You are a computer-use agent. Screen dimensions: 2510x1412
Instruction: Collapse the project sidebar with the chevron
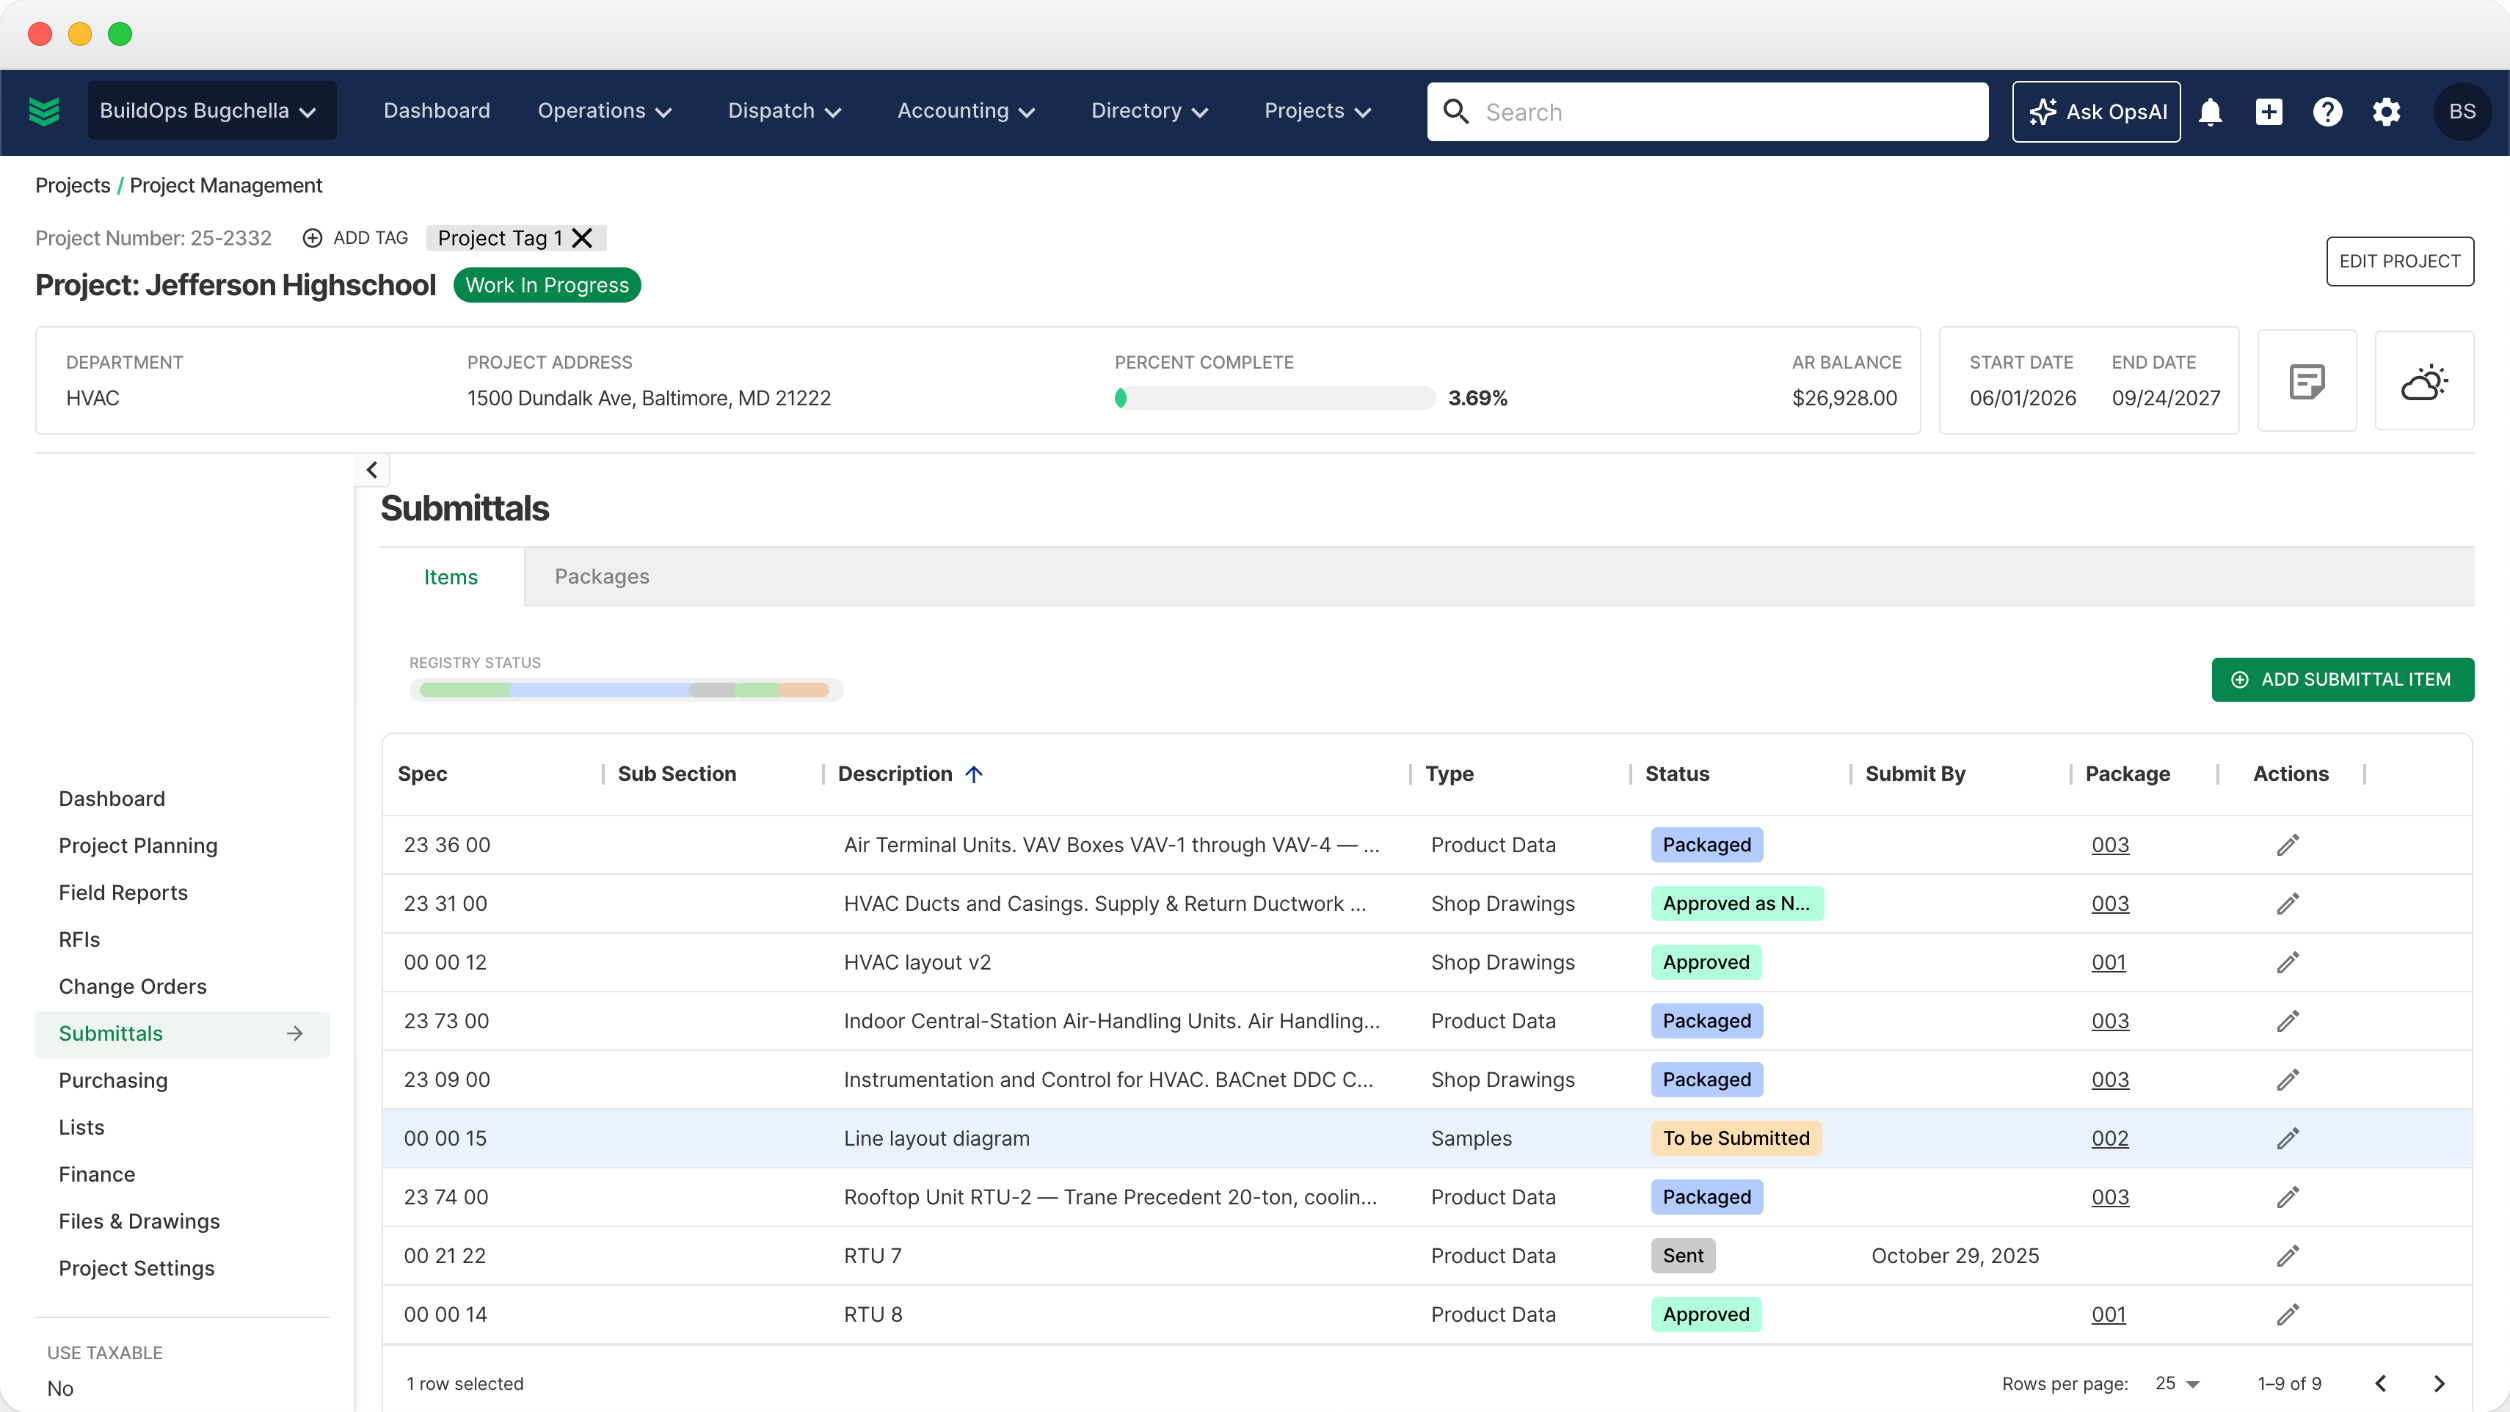pyautogui.click(x=372, y=470)
